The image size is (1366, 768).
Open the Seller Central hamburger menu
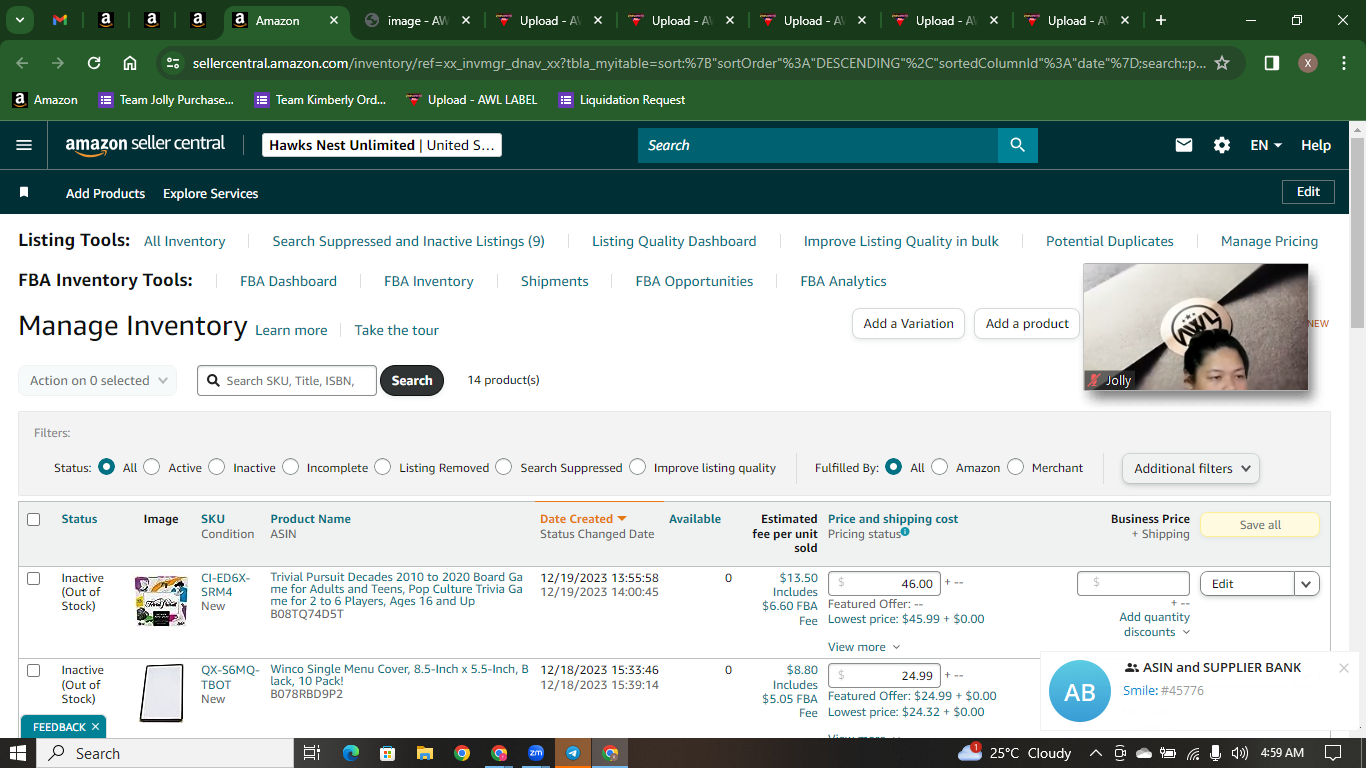(x=24, y=145)
